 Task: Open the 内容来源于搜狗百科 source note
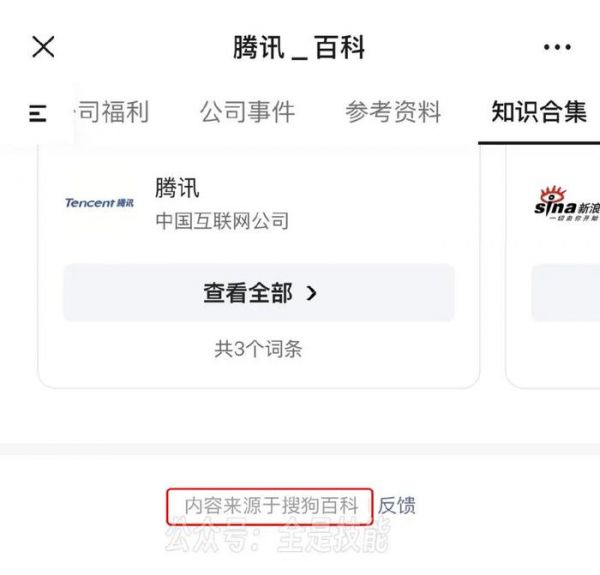(x=271, y=505)
